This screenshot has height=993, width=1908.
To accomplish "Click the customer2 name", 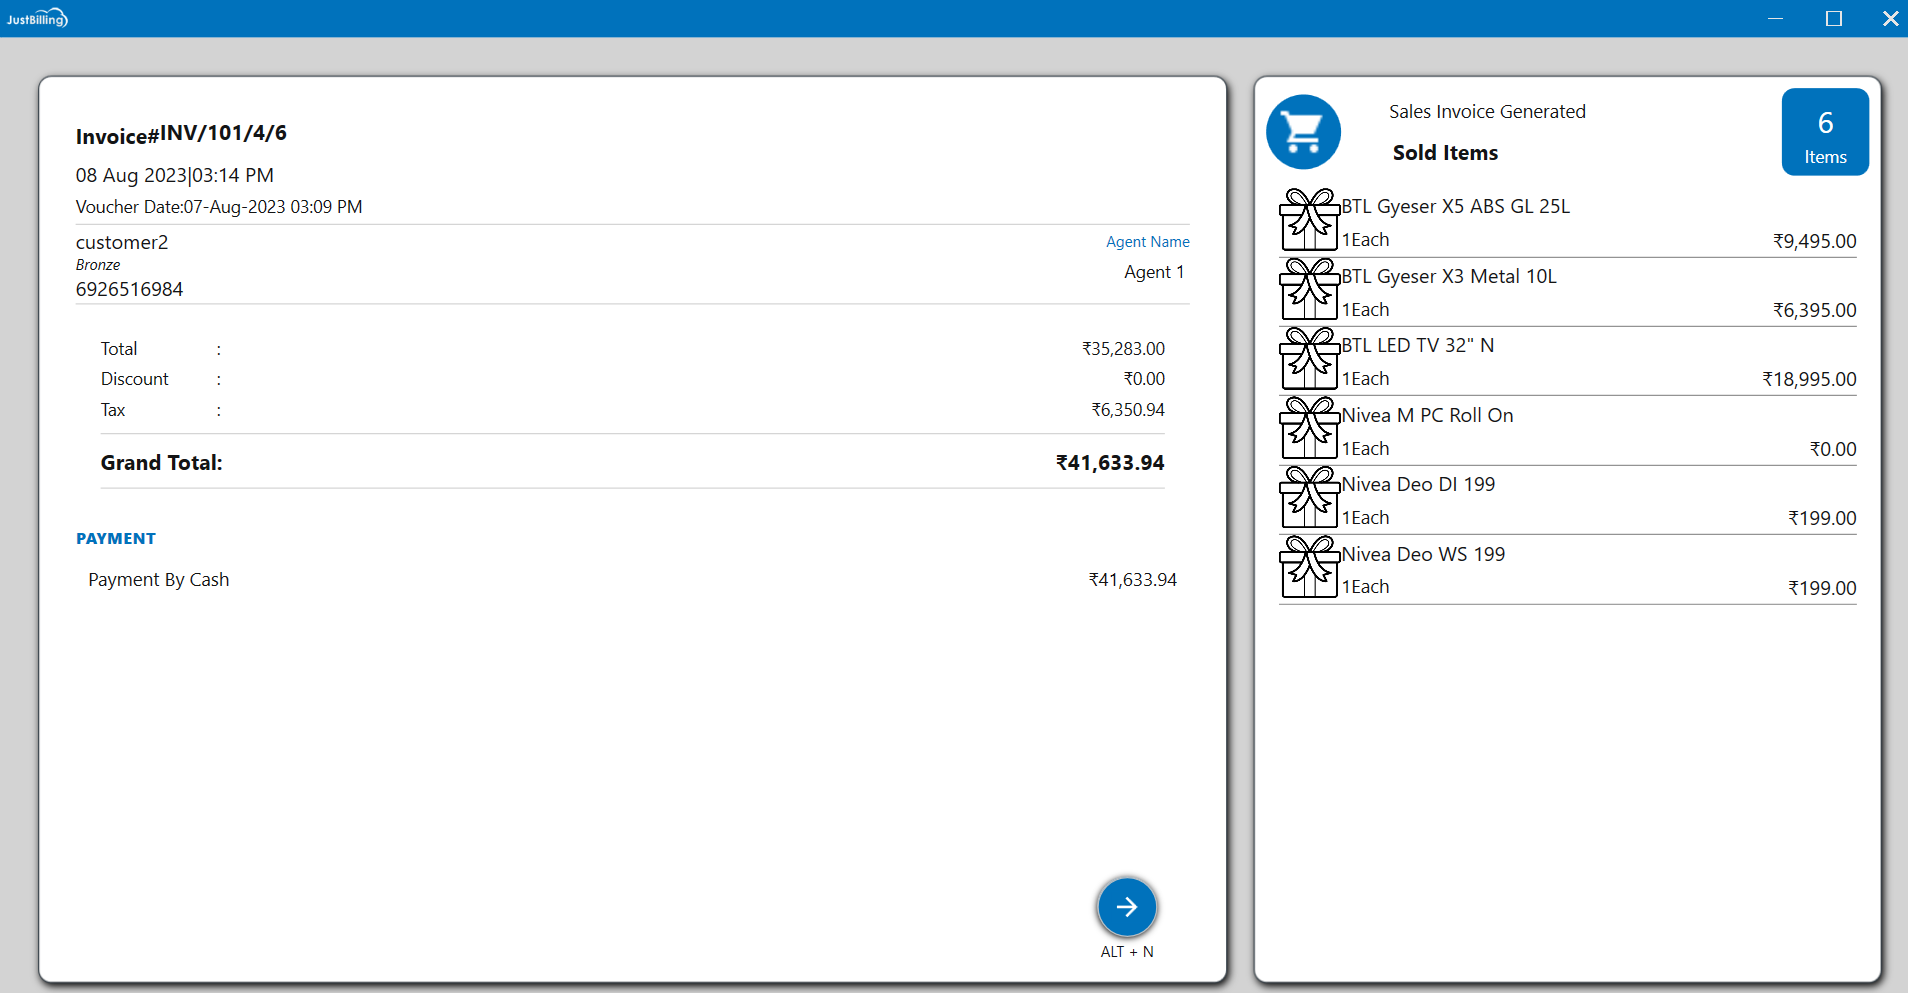I will click(x=122, y=242).
